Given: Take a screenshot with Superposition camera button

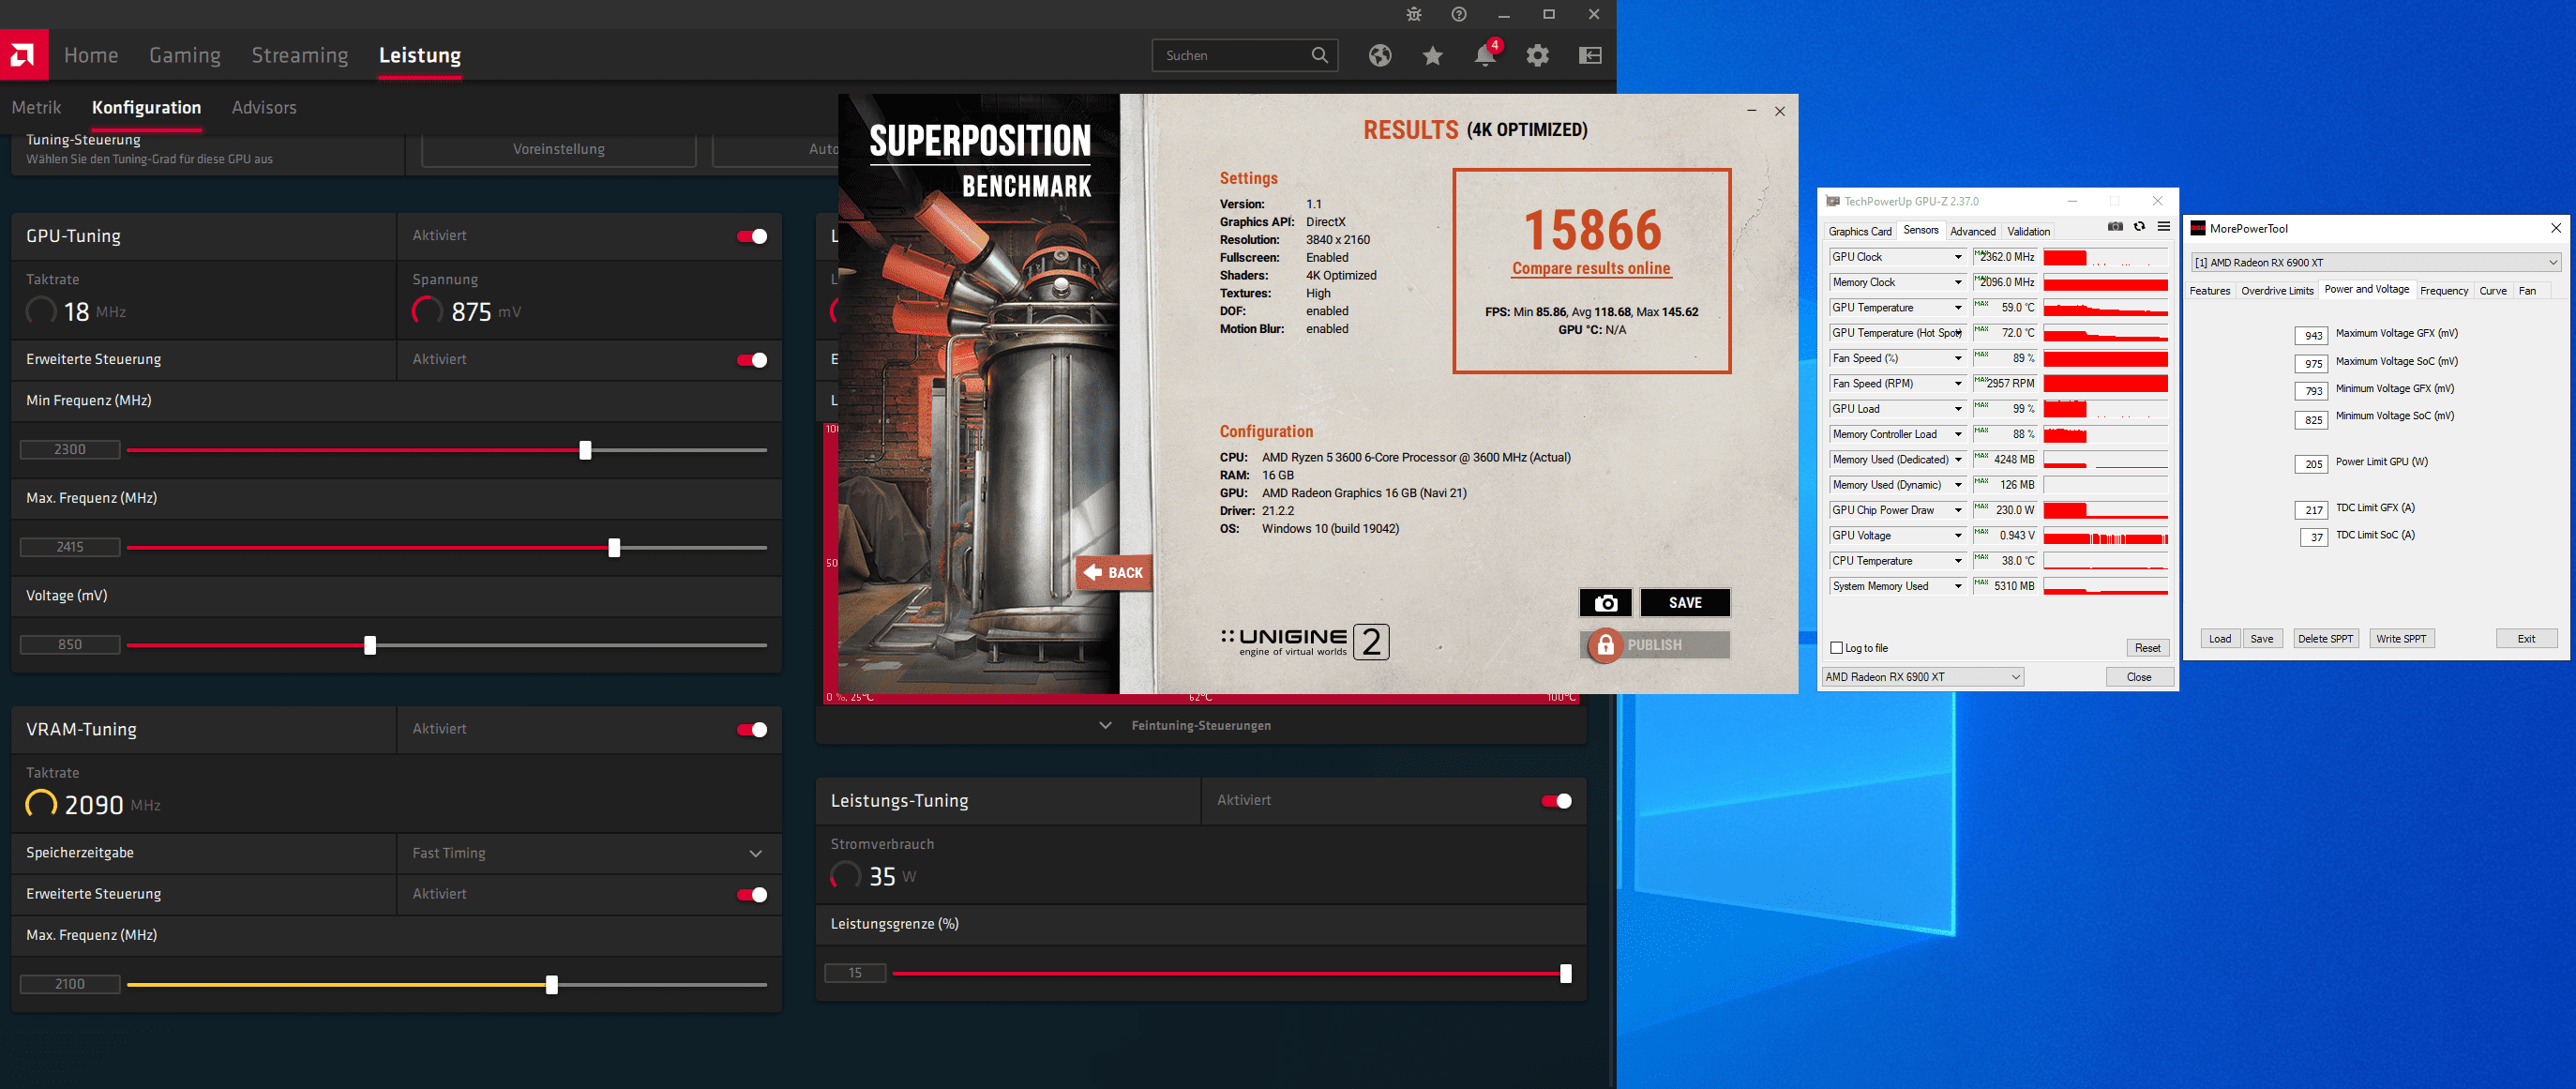Looking at the screenshot, I should [1606, 603].
